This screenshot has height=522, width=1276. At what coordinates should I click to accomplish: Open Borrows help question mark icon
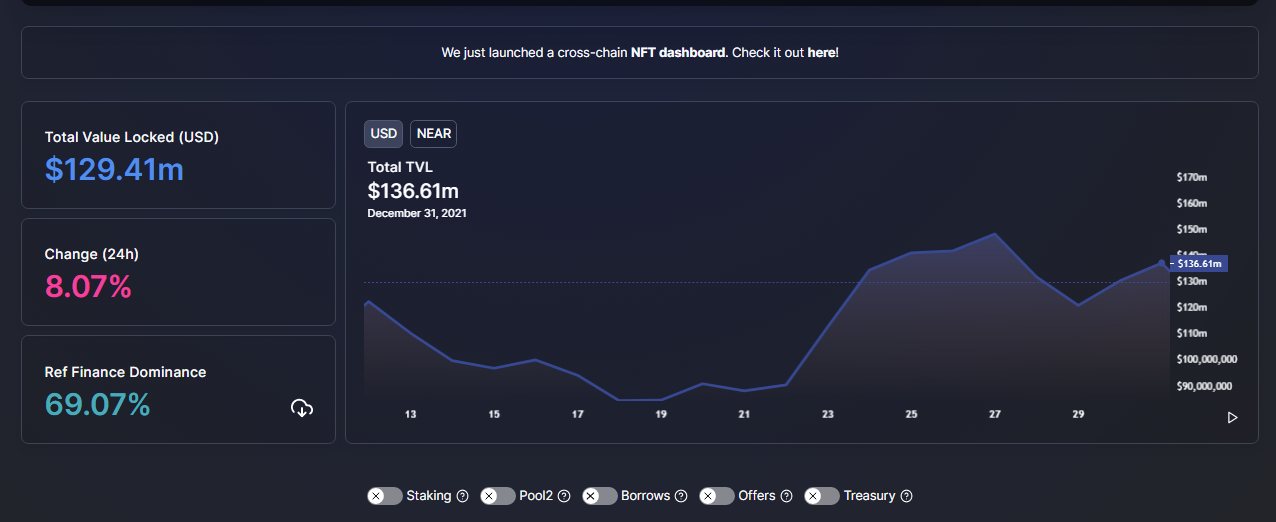[681, 496]
